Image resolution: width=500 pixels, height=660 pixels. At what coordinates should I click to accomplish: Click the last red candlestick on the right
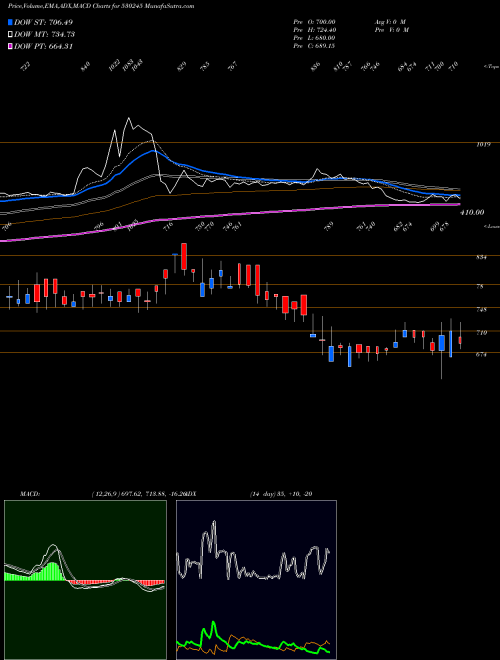pyautogui.click(x=460, y=341)
